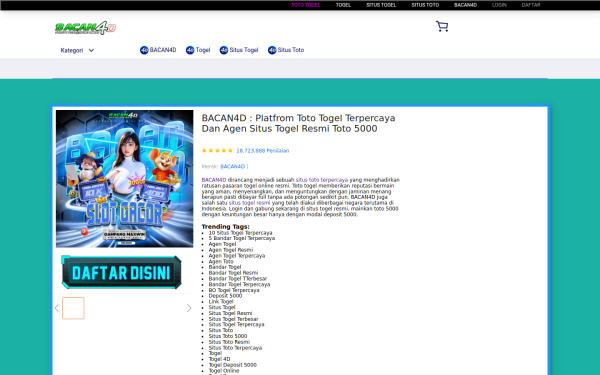Click tag '10 Situs Togel Terpercaya'

click(x=240, y=233)
